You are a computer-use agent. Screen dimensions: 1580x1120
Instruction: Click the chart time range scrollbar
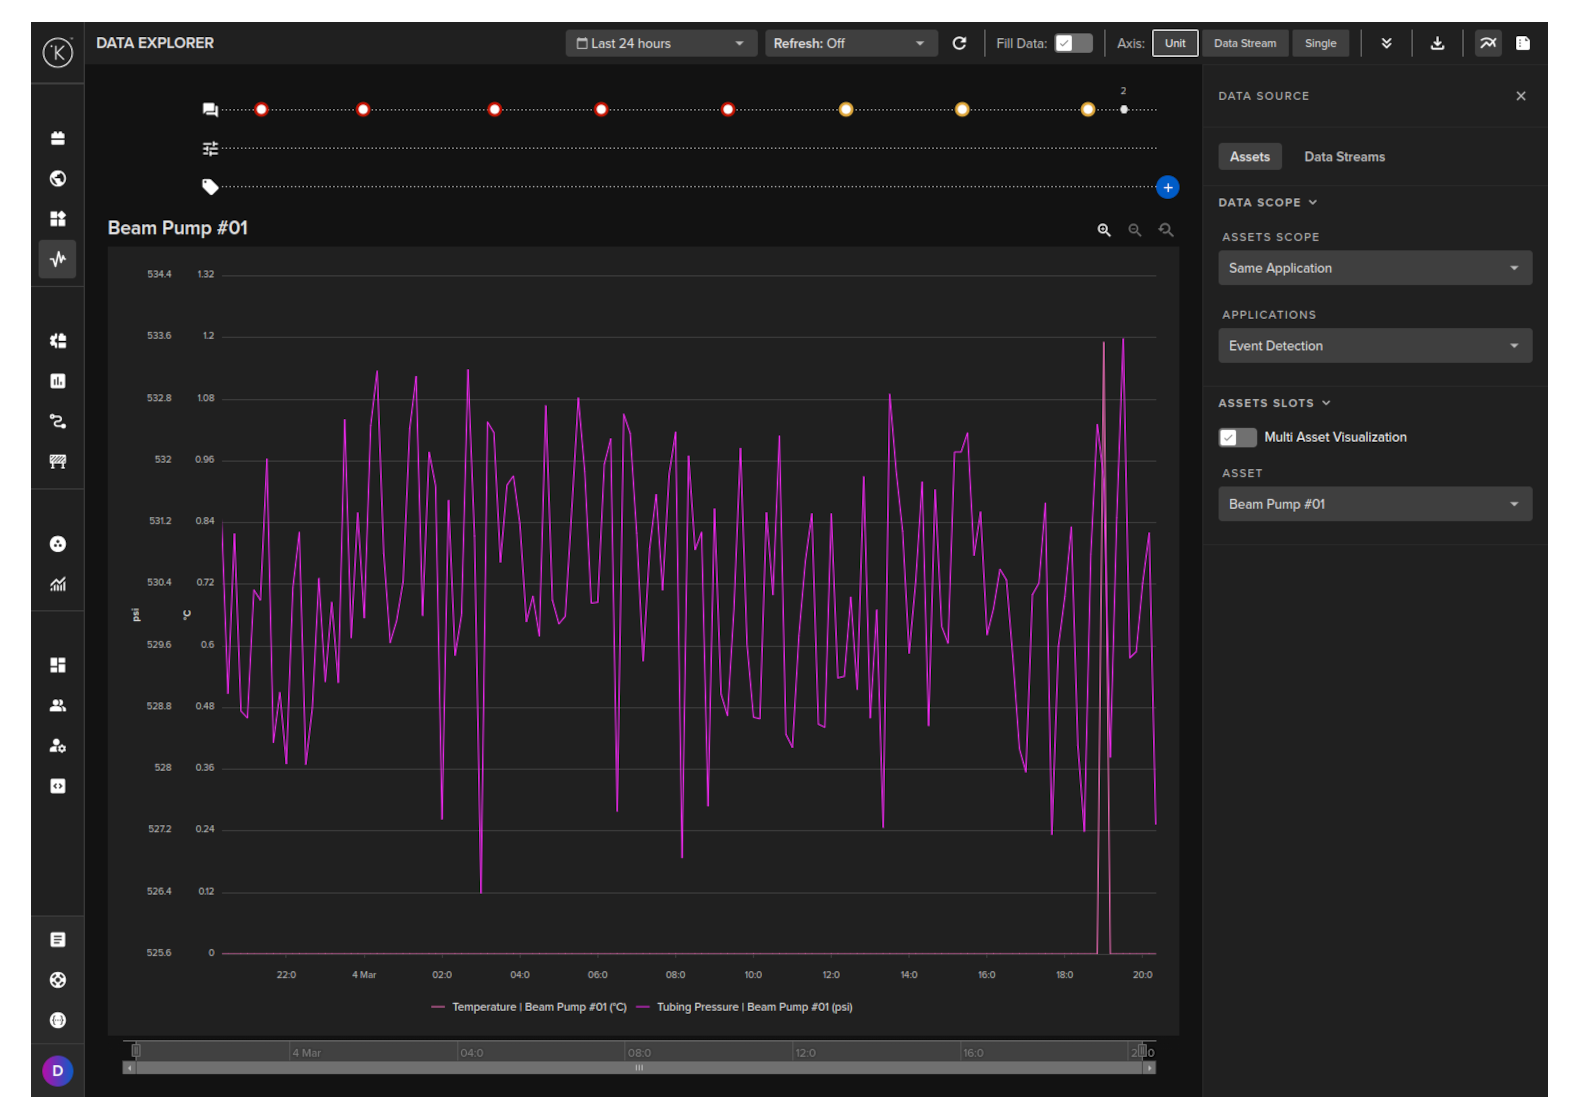(638, 1067)
